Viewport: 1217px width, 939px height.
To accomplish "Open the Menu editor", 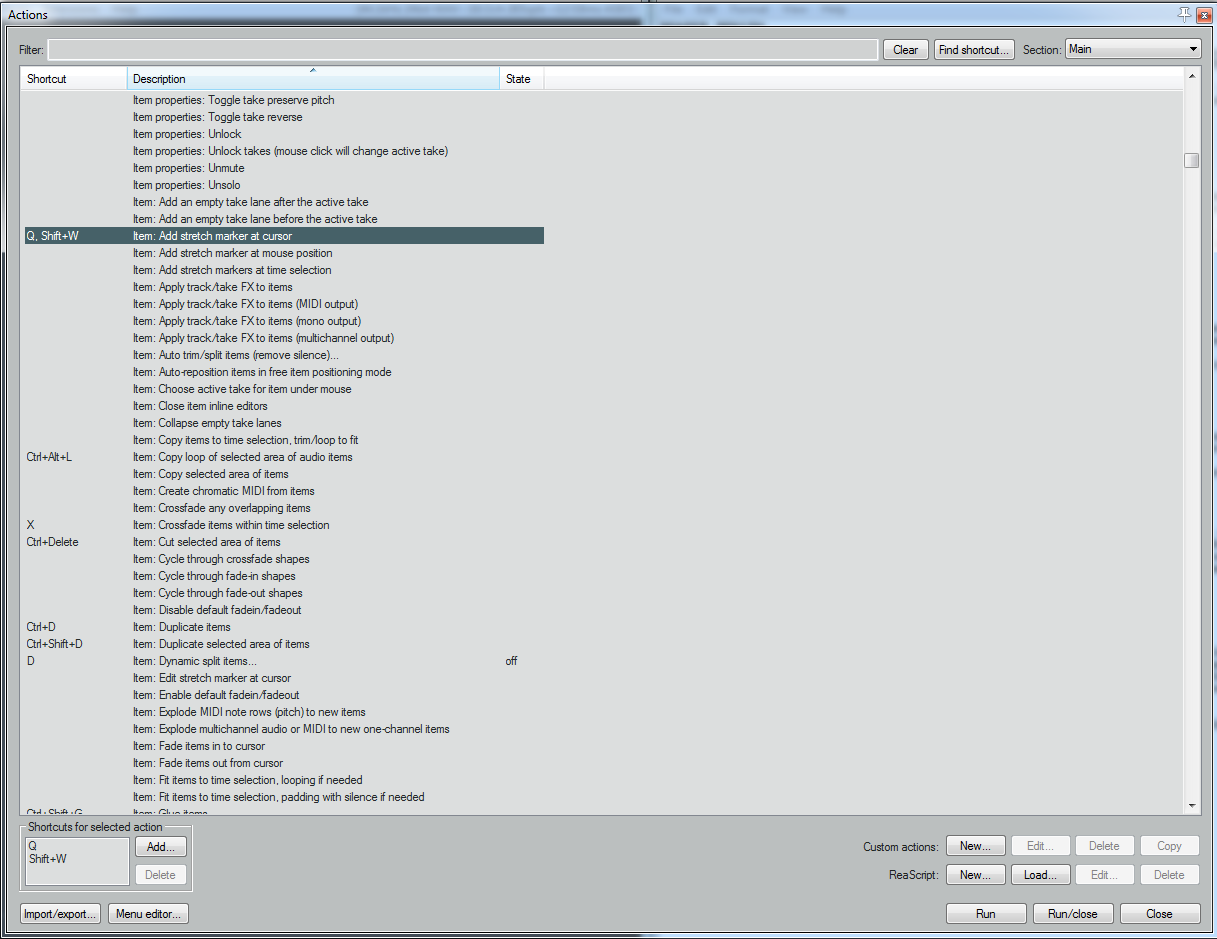I will pyautogui.click(x=148, y=914).
